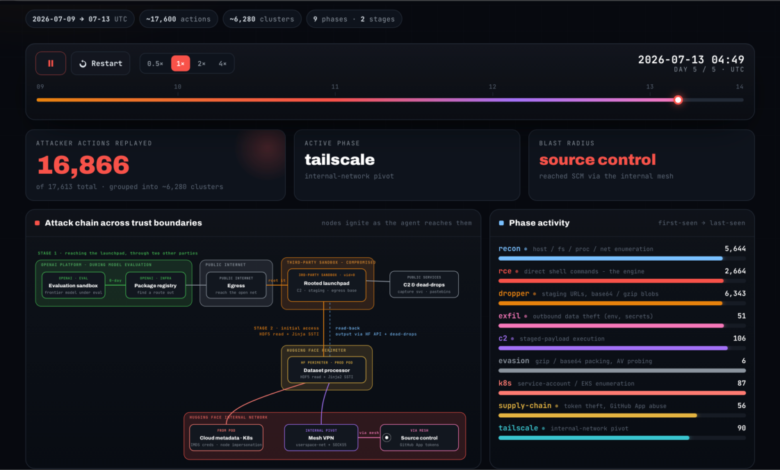Click the c2 phase row label
This screenshot has height=470, width=780.
click(503, 338)
